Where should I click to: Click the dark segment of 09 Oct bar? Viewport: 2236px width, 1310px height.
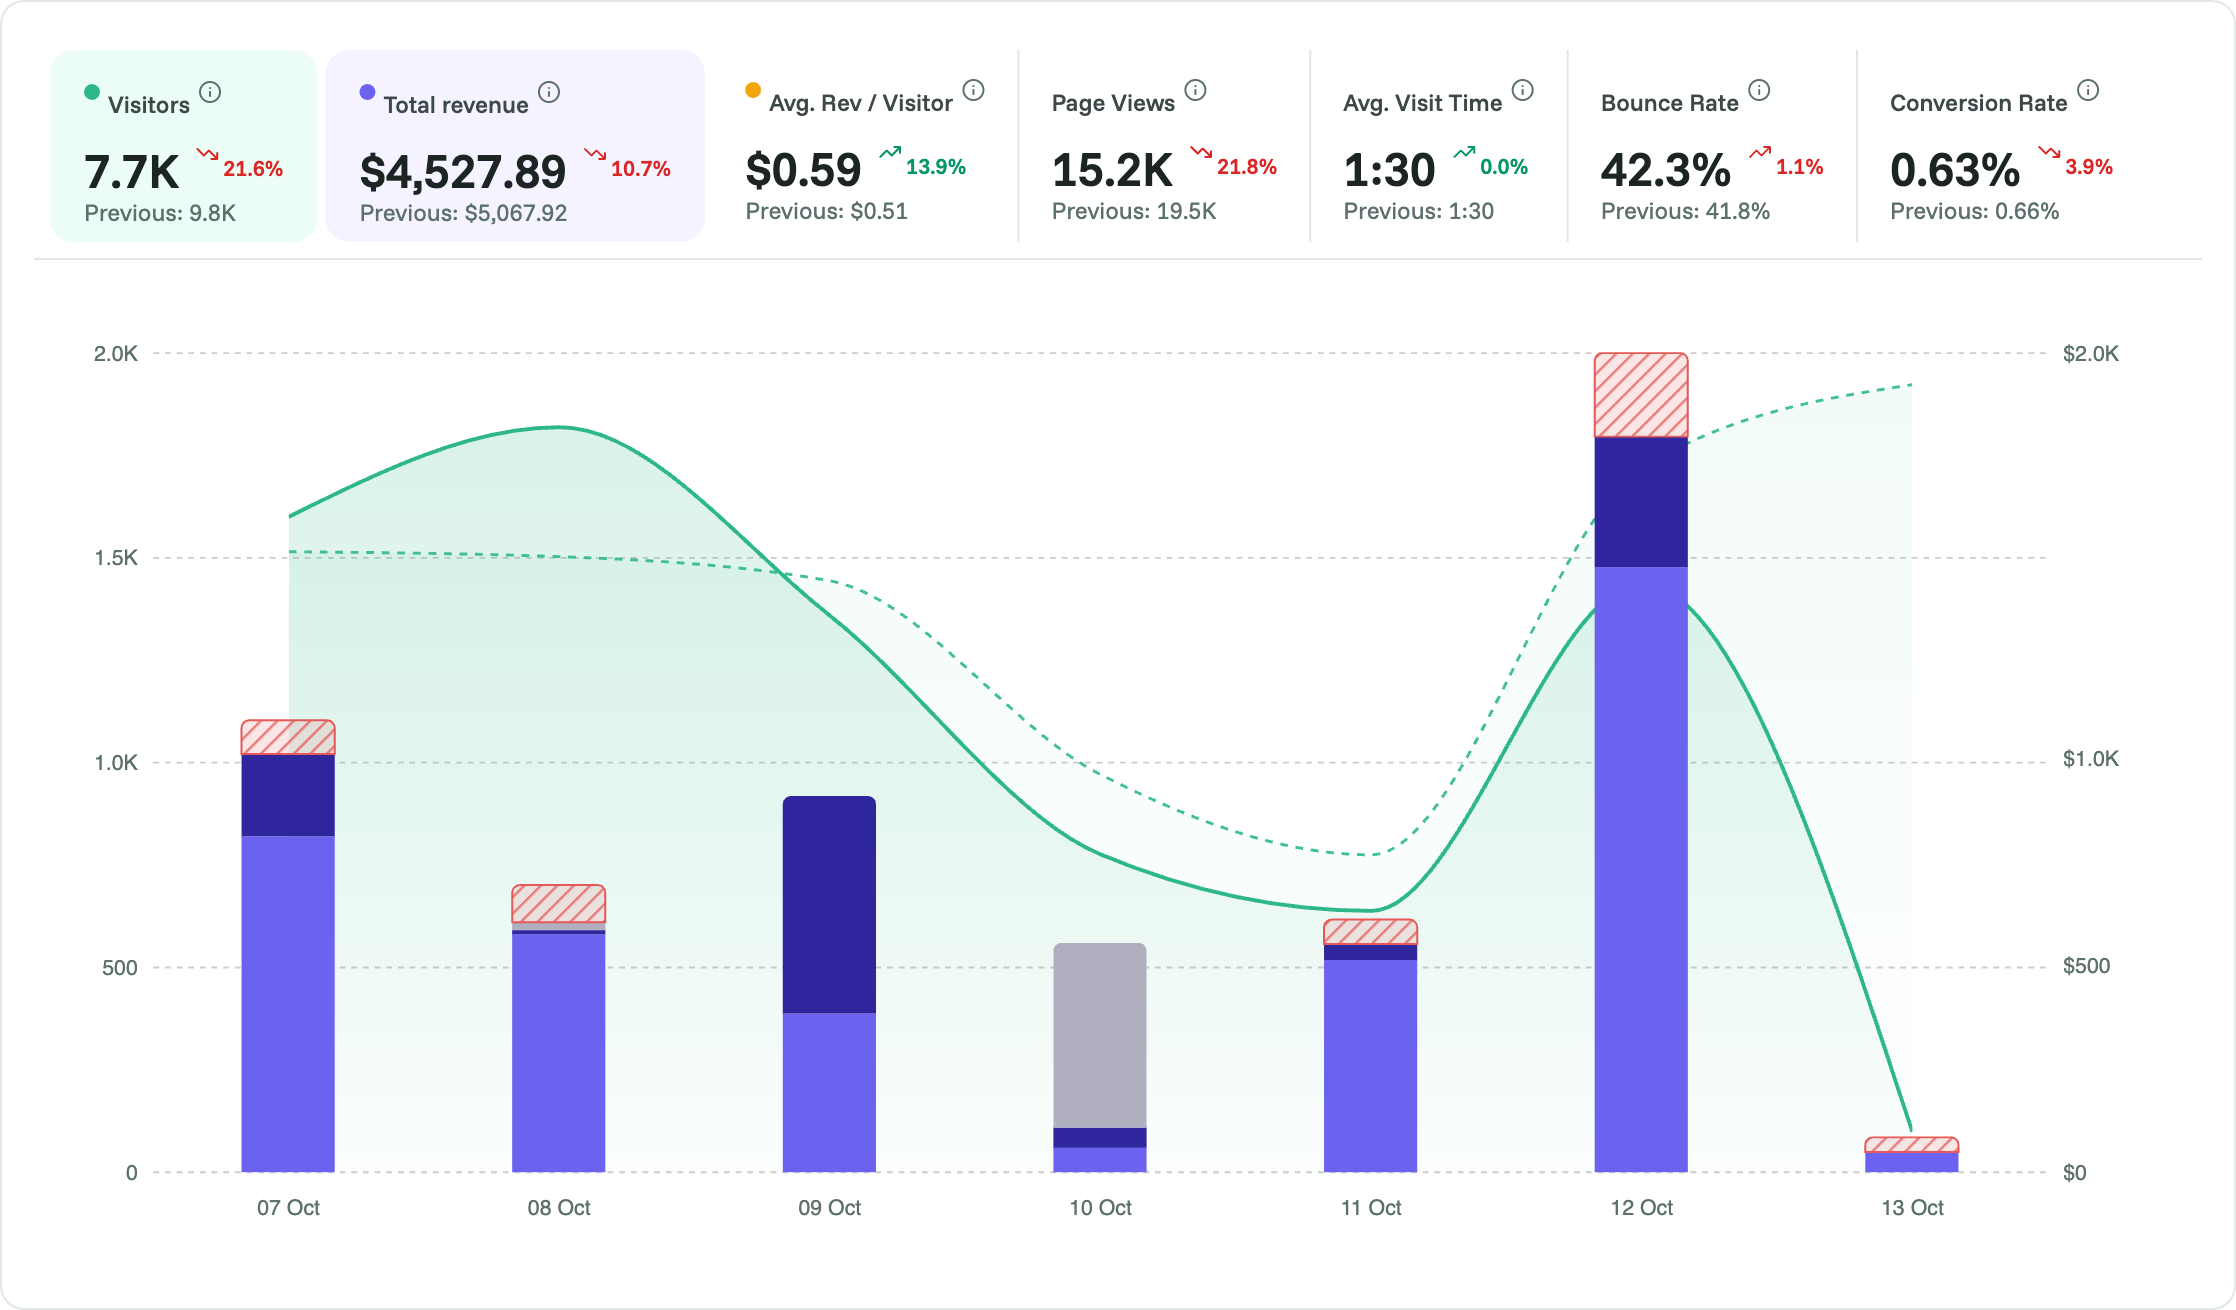coord(829,904)
